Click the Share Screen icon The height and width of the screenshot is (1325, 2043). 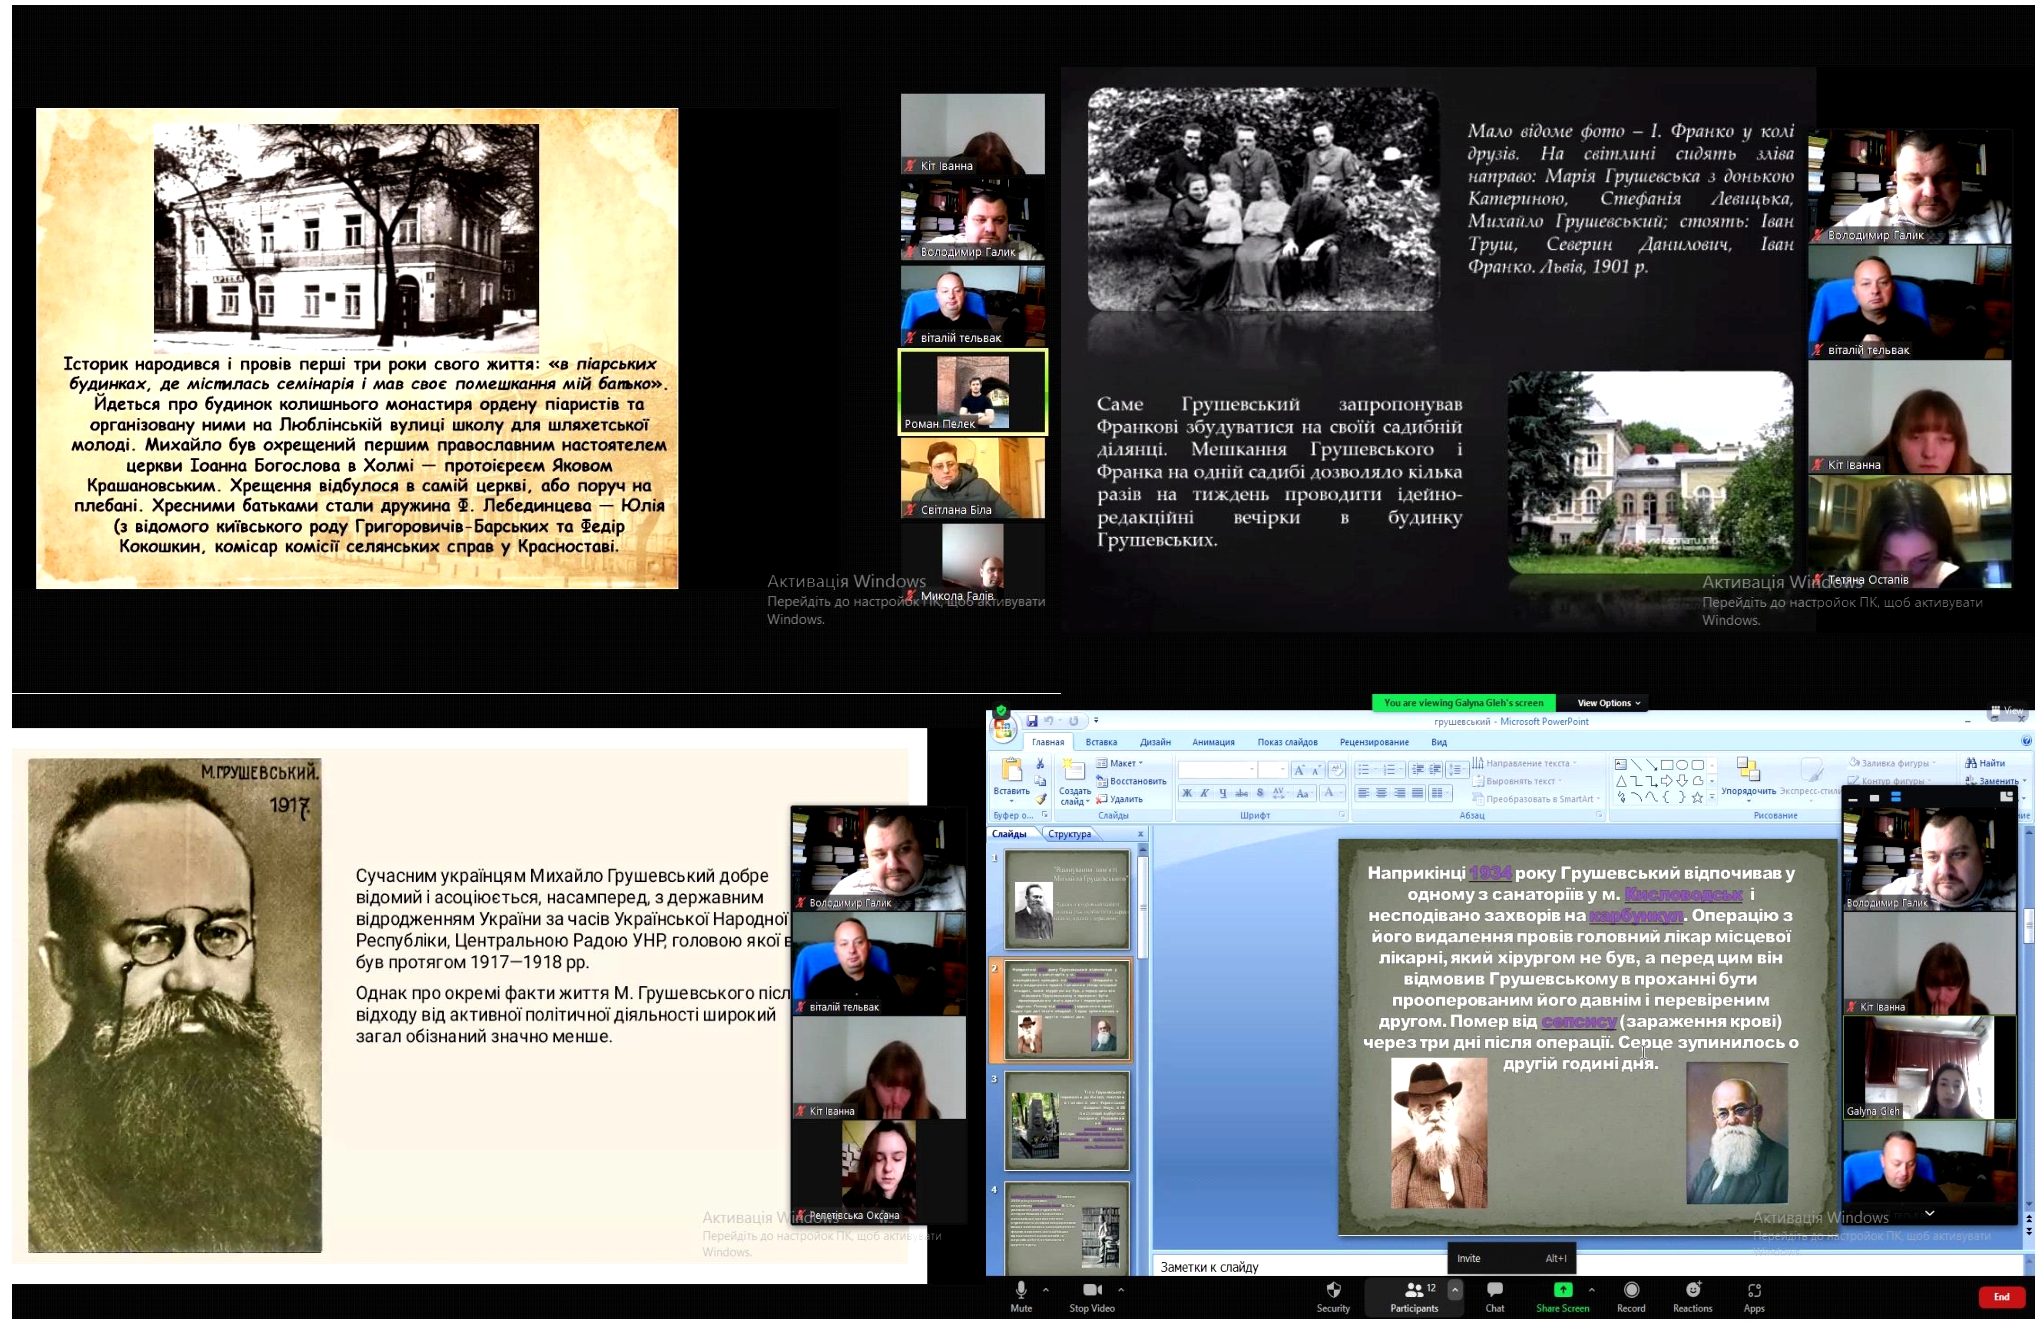1562,1290
